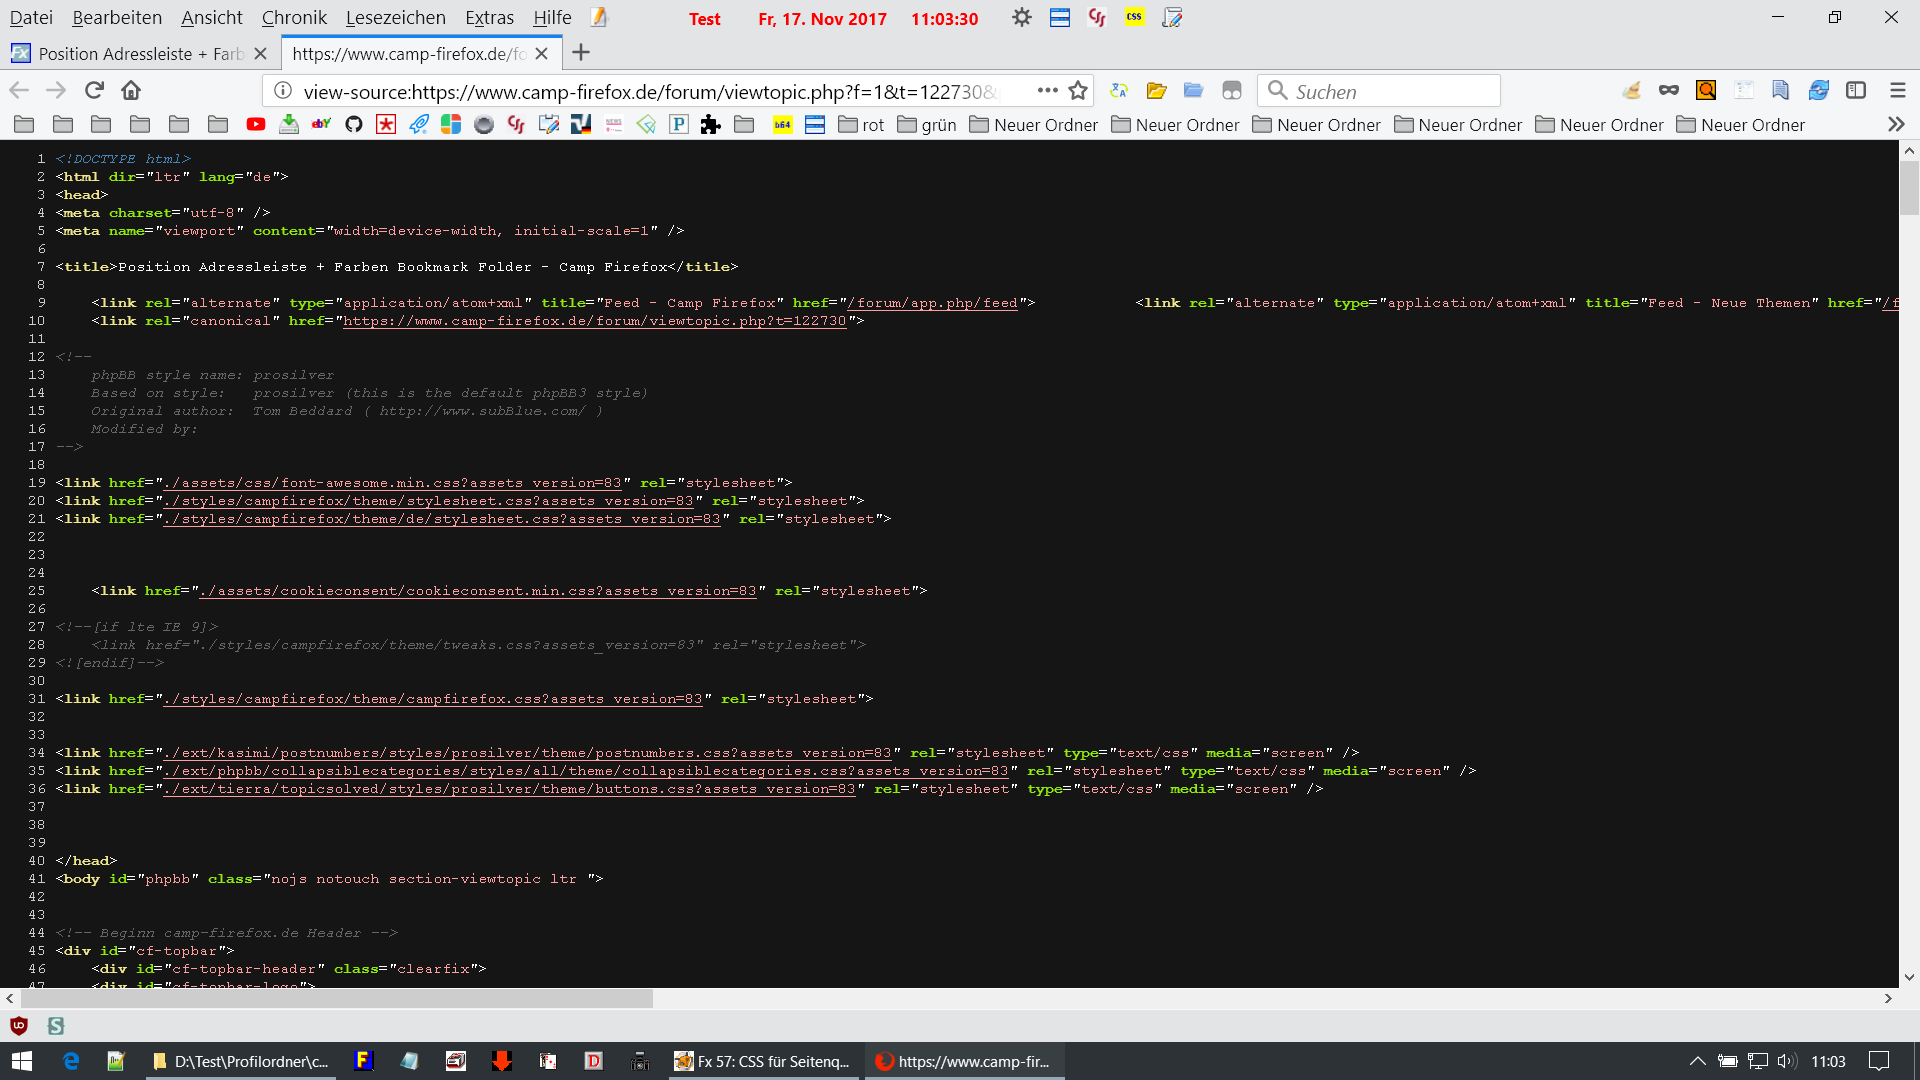Open the Lesezeichen menu

(x=395, y=18)
